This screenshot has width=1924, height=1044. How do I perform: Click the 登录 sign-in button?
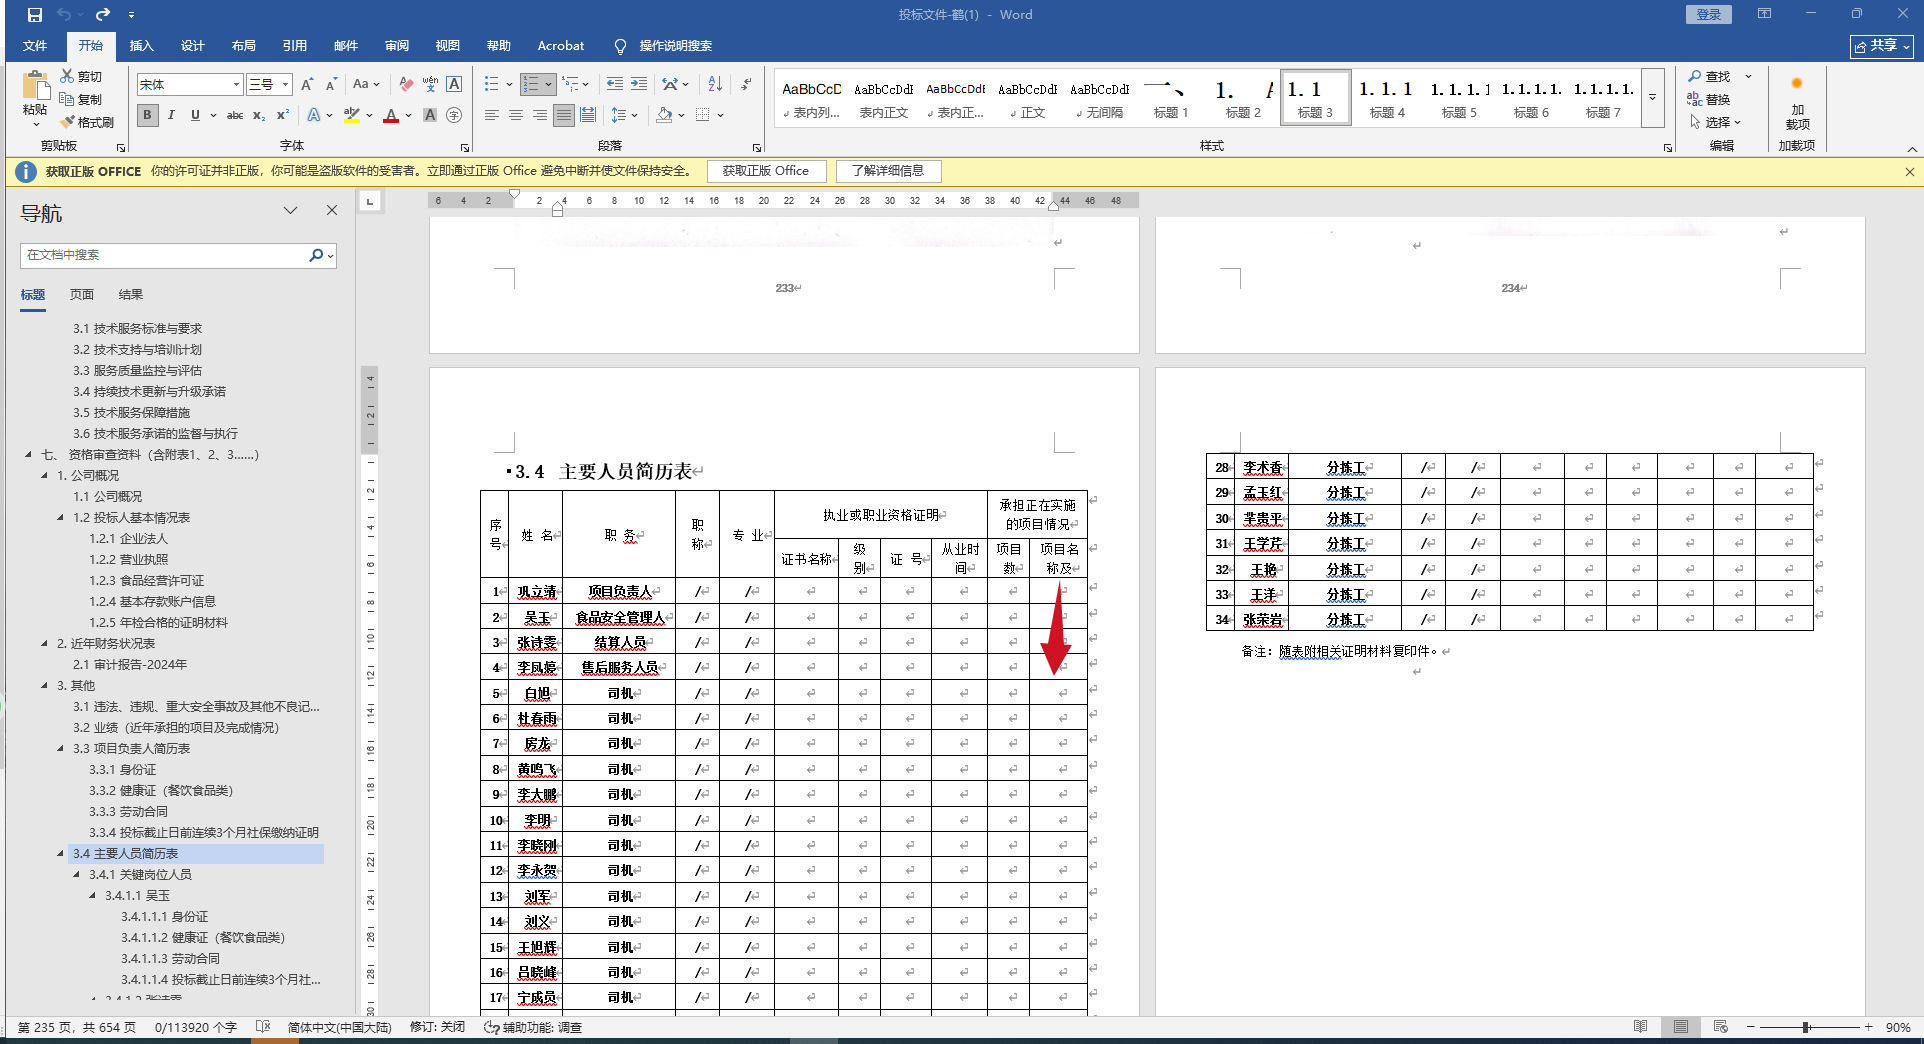tap(1708, 14)
